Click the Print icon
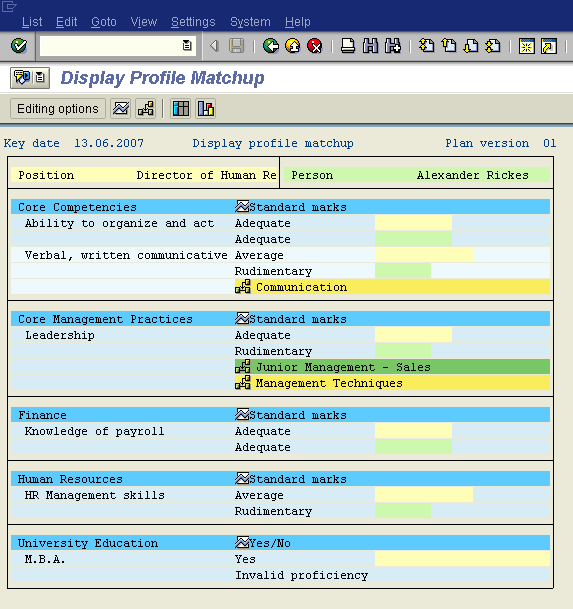This screenshot has height=609, width=573. pos(348,46)
